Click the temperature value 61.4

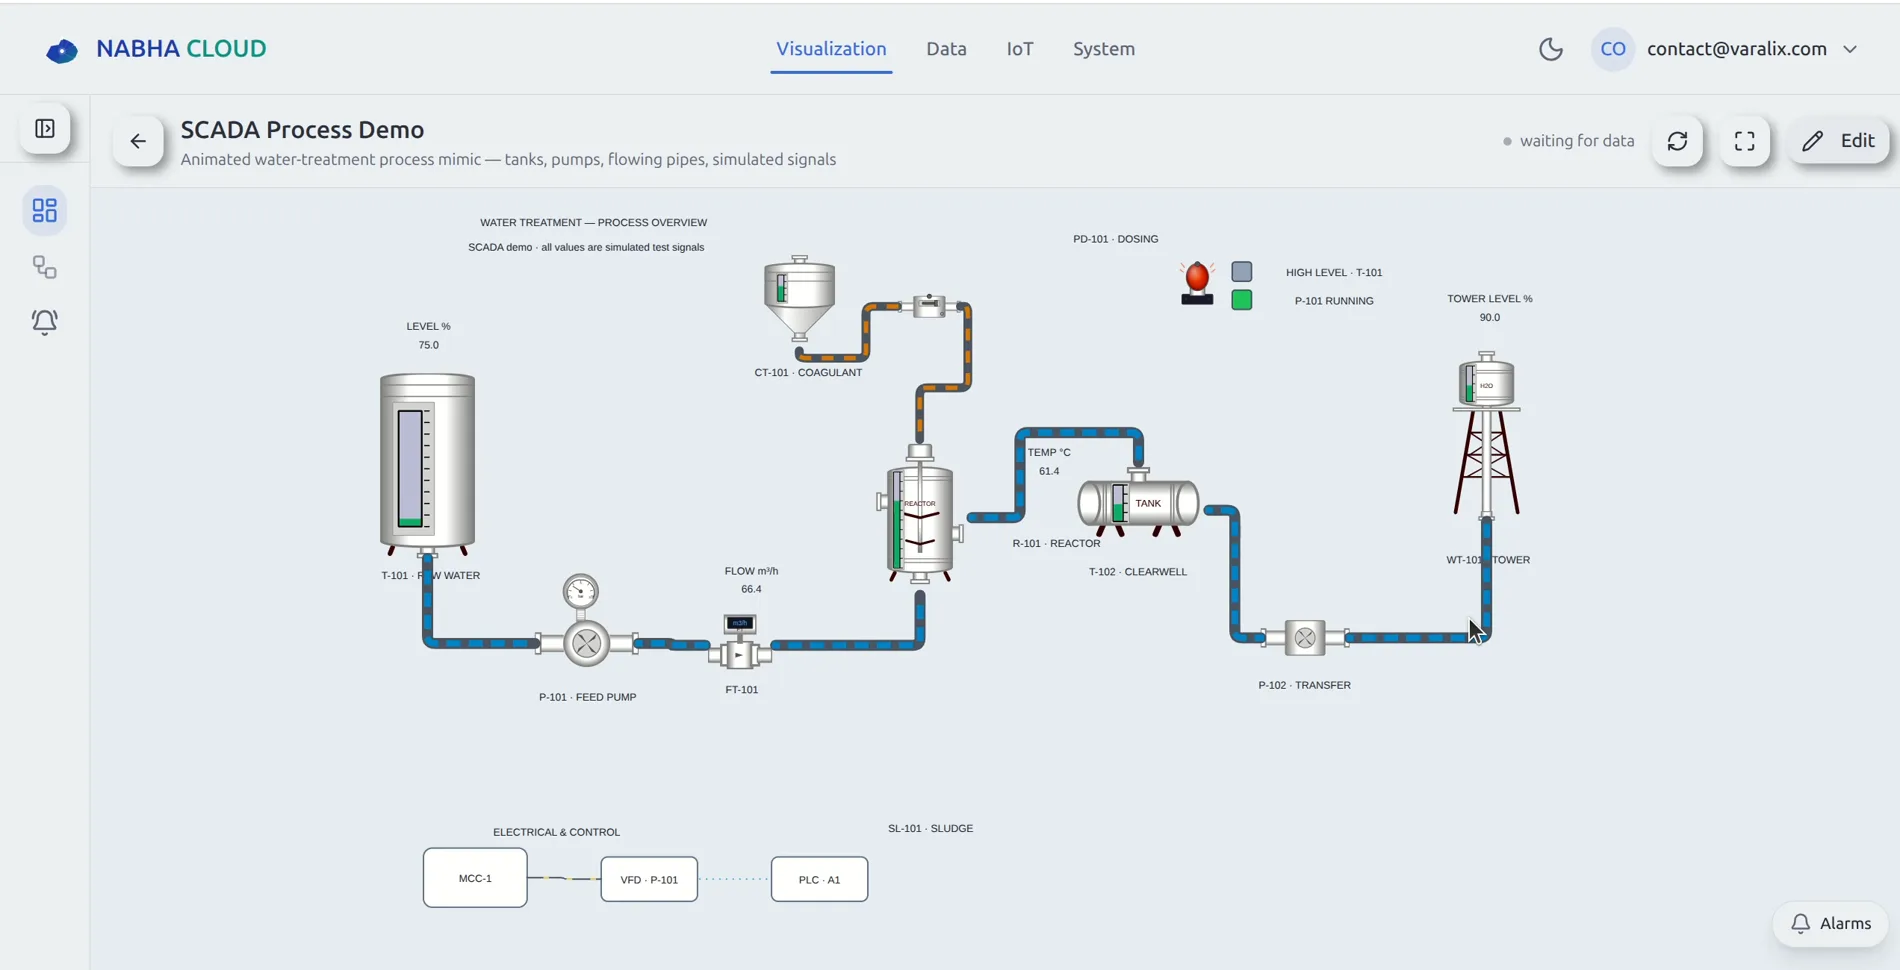pos(1049,471)
